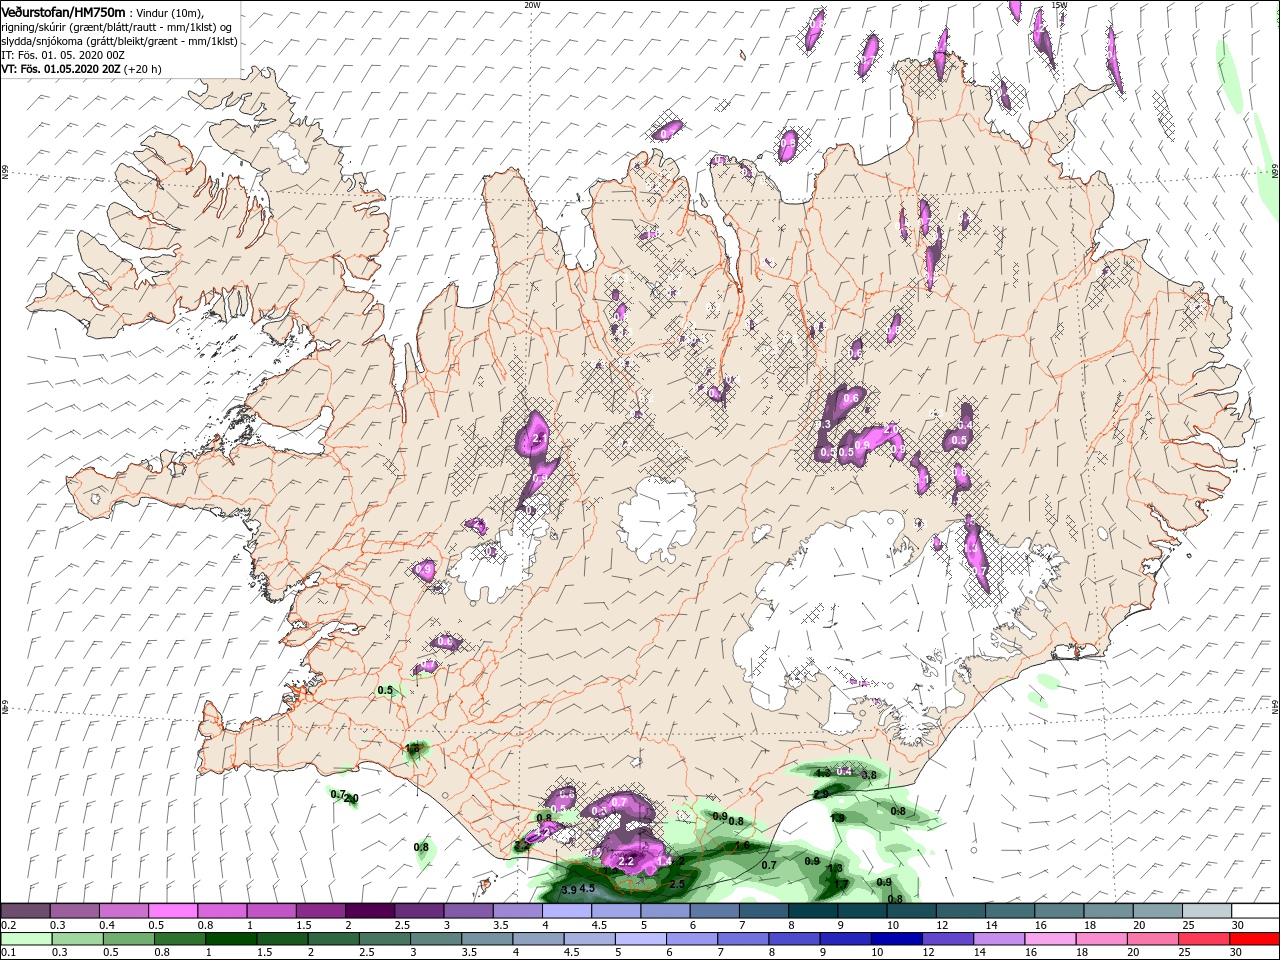The height and width of the screenshot is (960, 1280).
Task: Select the 'rigning/skúrir' legend description line
Action: click(x=116, y=26)
